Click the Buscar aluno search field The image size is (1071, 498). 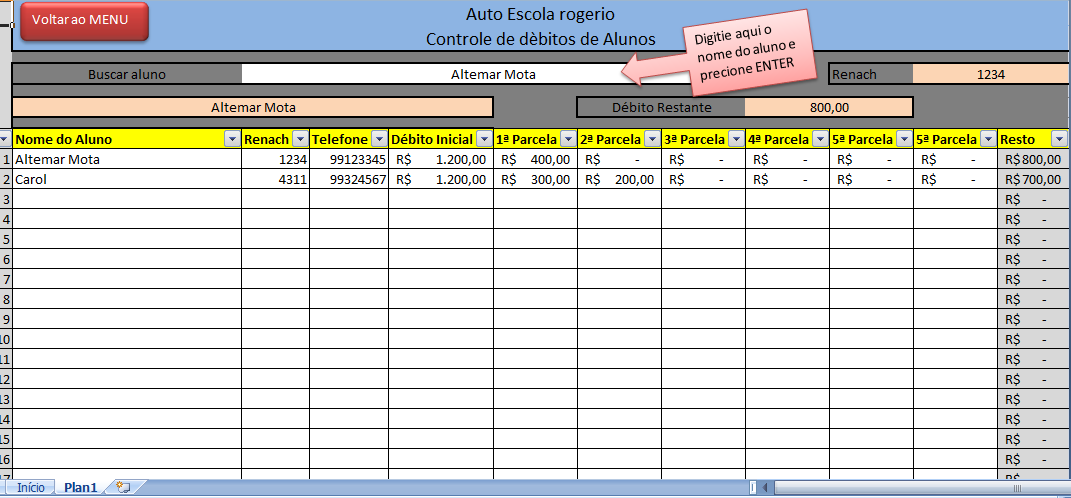(493, 74)
